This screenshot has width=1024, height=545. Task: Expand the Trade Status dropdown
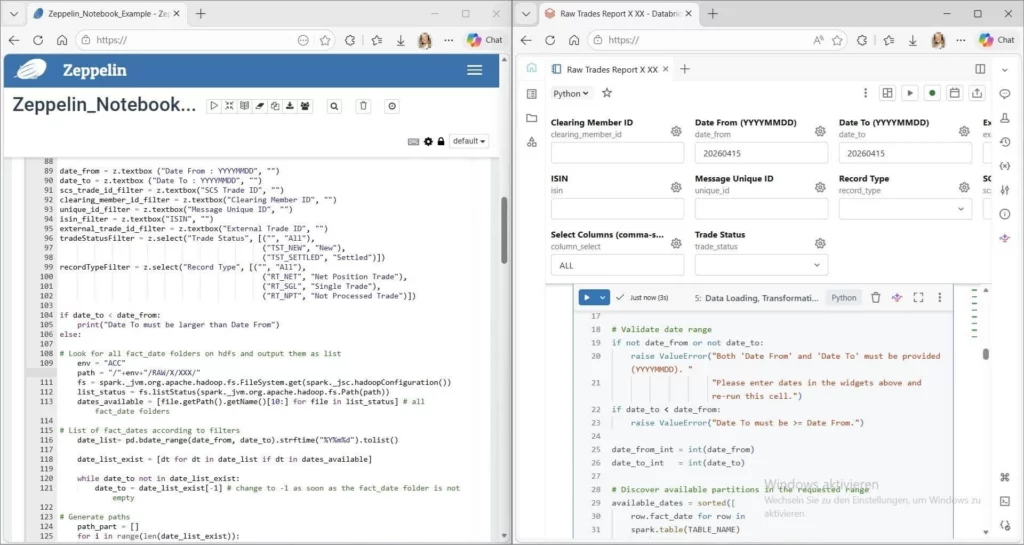coord(761,265)
